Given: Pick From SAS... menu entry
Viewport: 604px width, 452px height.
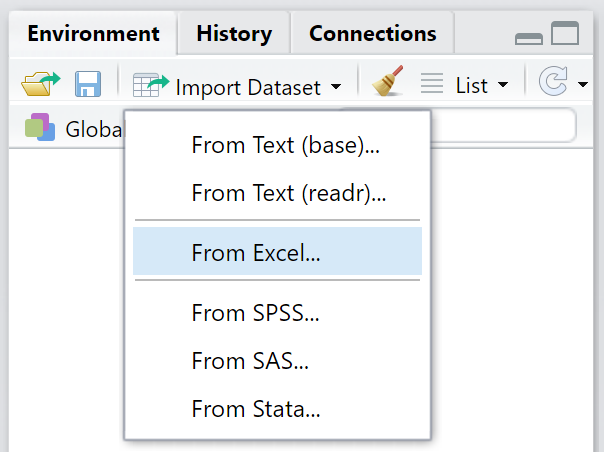Looking at the screenshot, I should pos(250,361).
